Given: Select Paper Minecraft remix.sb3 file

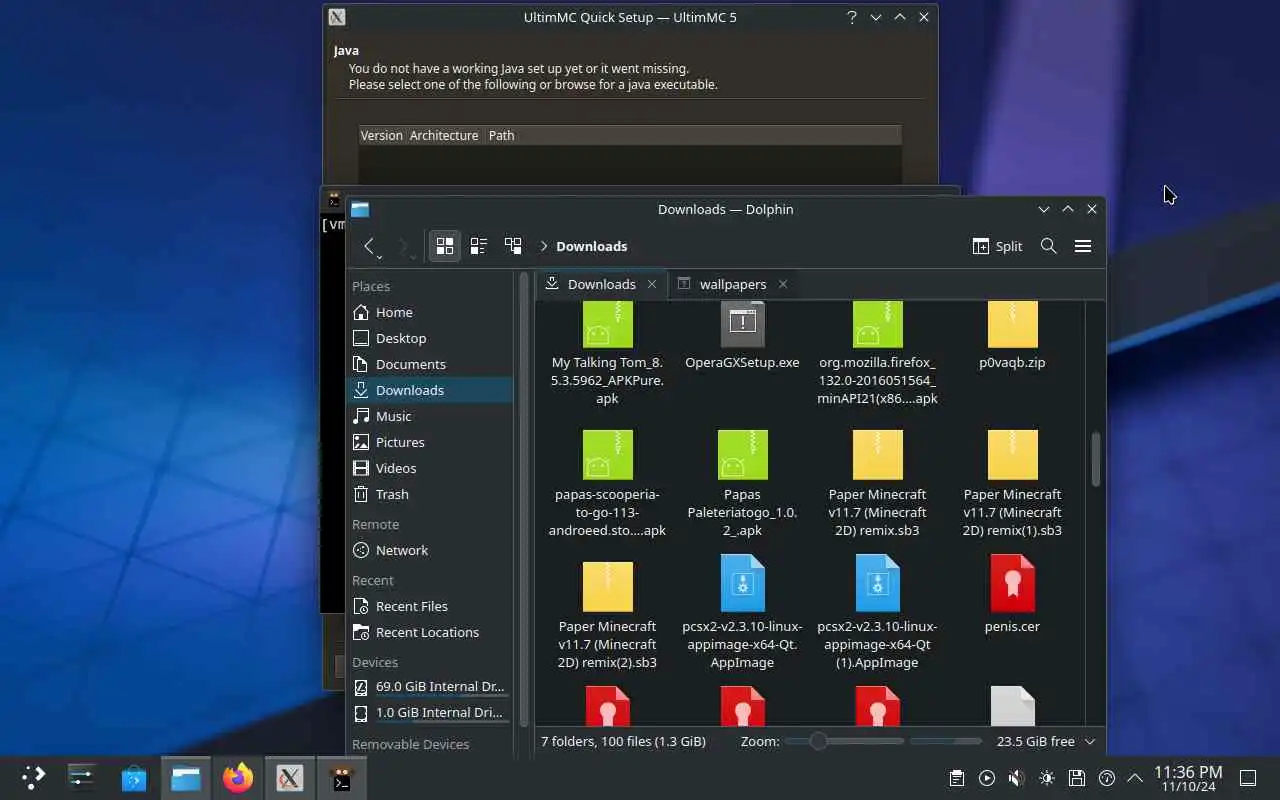Looking at the screenshot, I should click(877, 484).
